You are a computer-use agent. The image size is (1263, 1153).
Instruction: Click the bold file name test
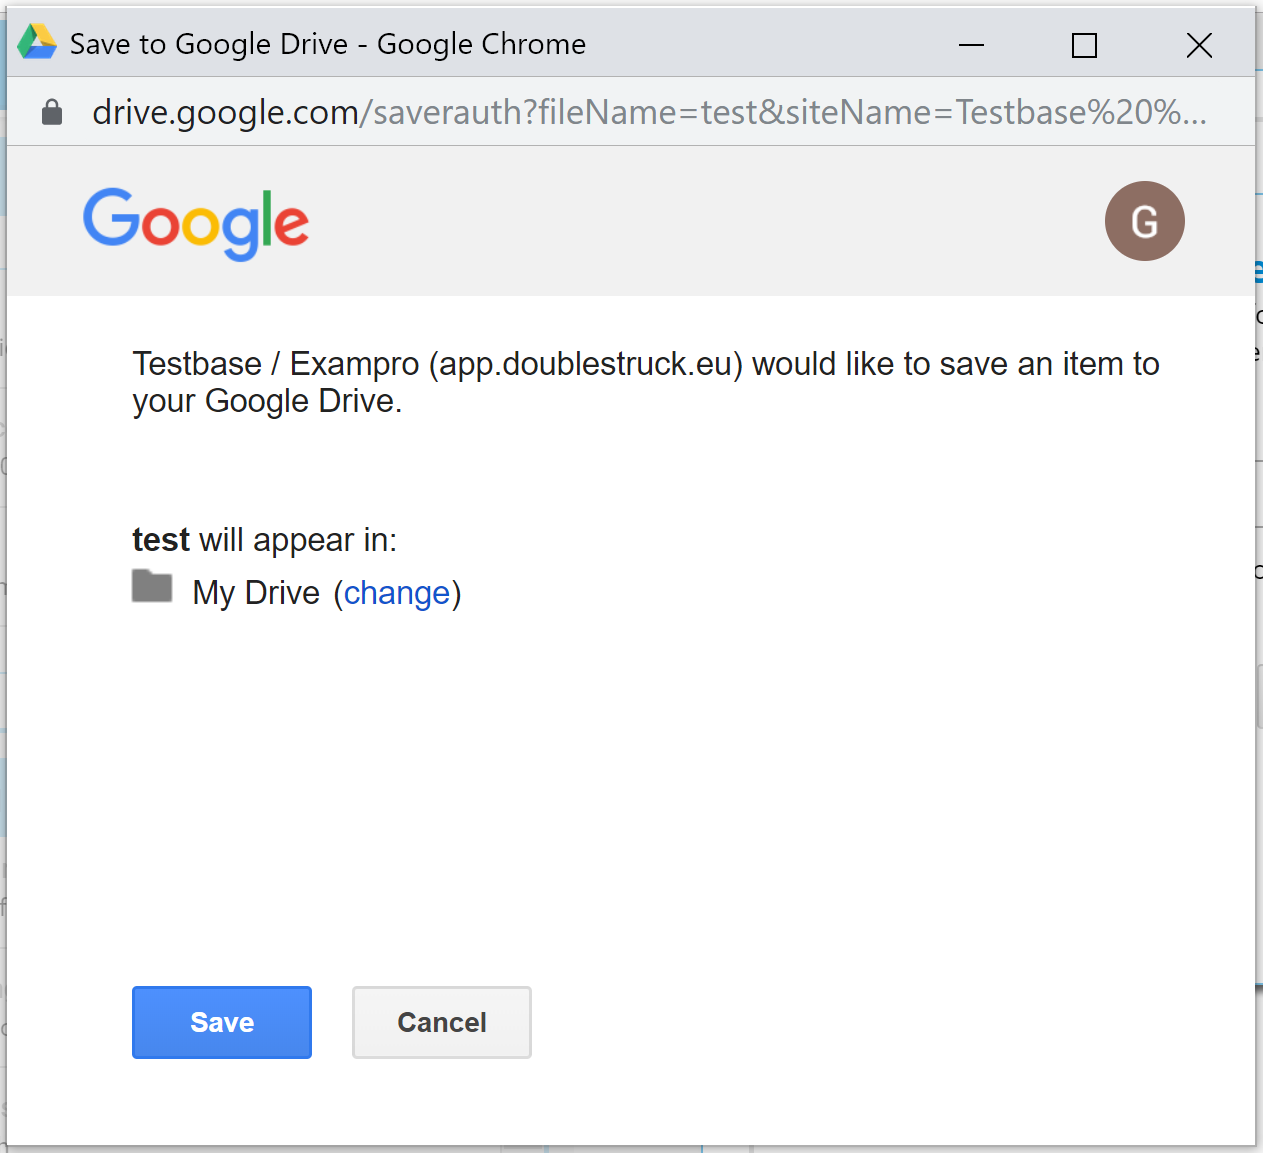(x=160, y=540)
